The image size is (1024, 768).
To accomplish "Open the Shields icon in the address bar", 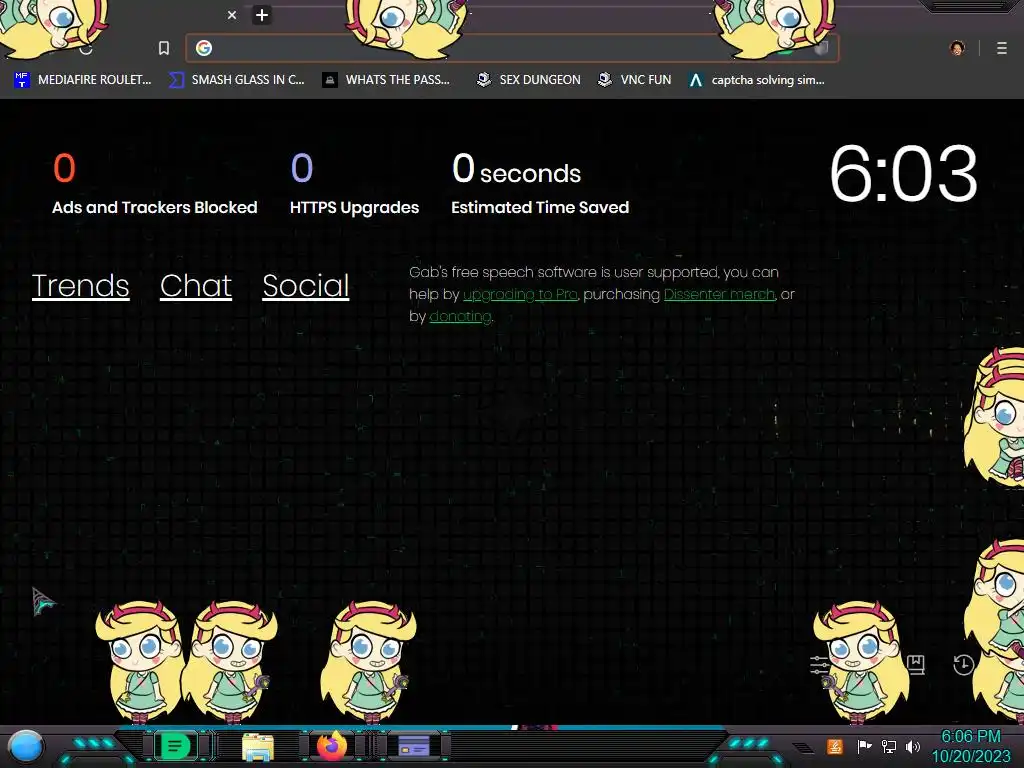I will click(x=821, y=48).
